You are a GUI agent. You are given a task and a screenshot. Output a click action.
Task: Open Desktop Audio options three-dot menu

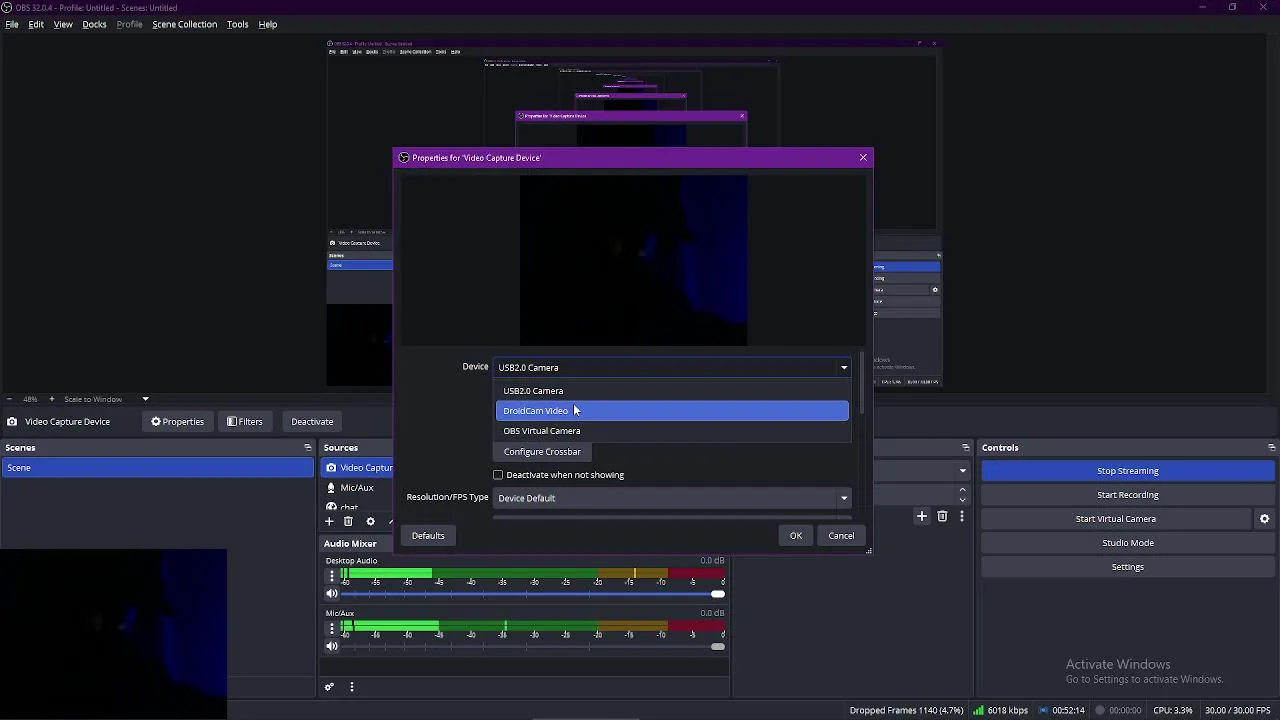pyautogui.click(x=332, y=576)
